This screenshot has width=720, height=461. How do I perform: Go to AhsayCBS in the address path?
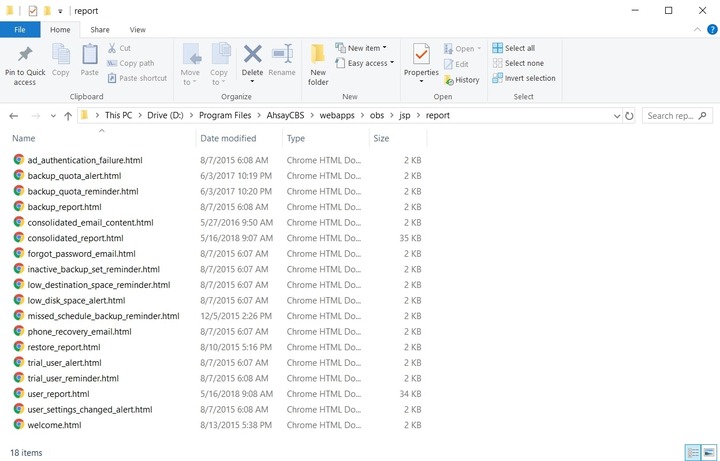[x=285, y=115]
